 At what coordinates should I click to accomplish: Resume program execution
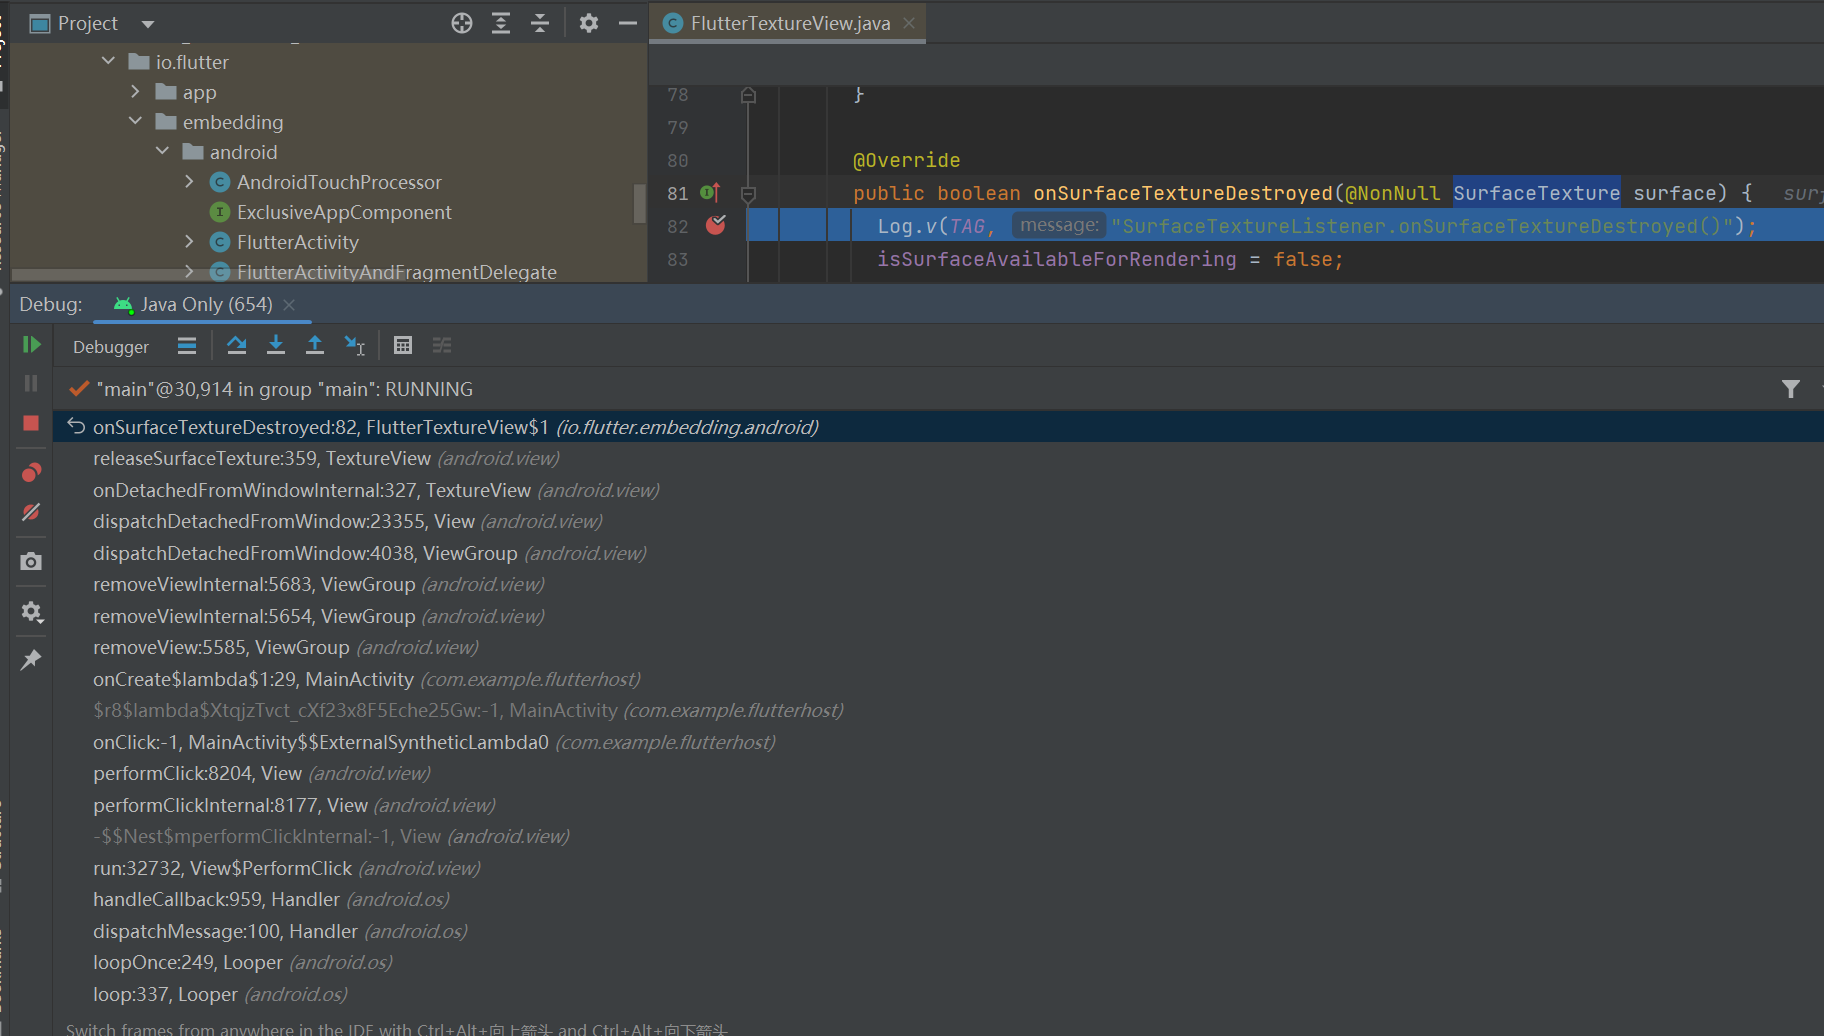tap(31, 345)
